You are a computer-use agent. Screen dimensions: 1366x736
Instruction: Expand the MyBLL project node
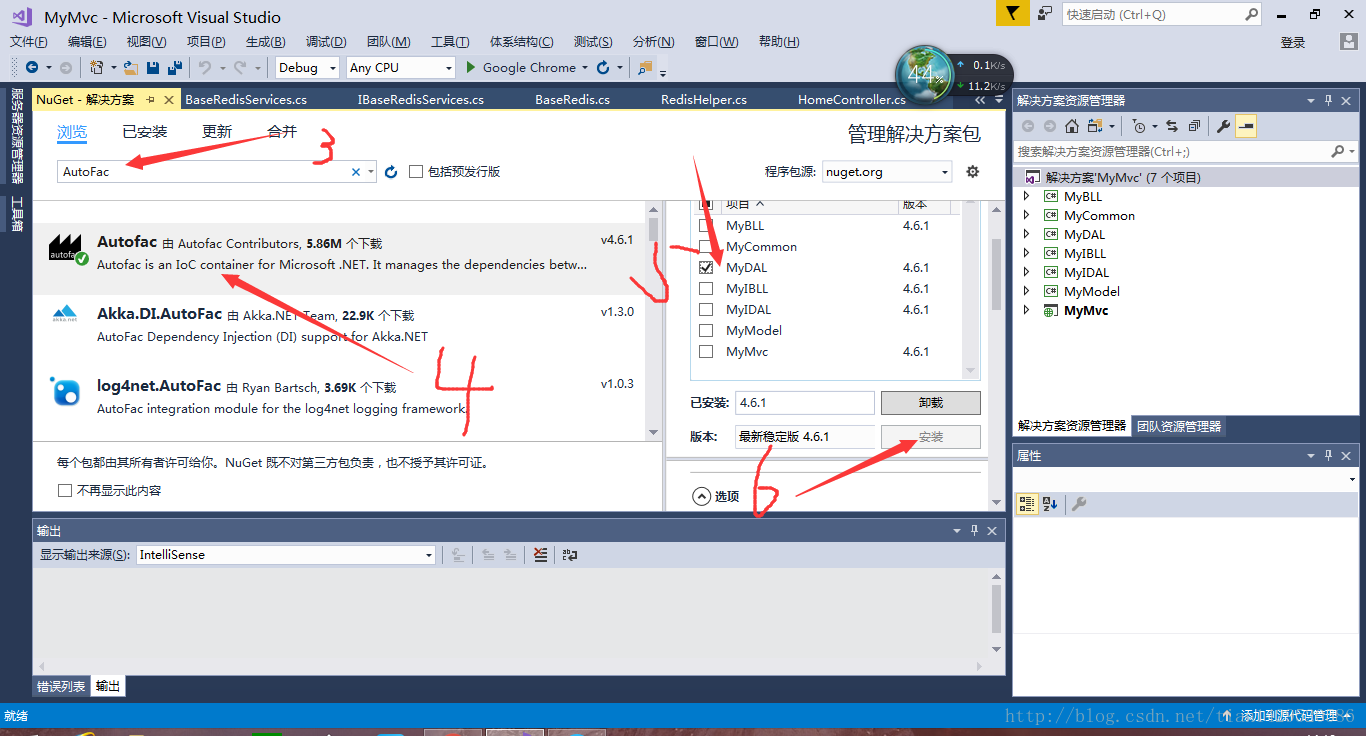(1026, 197)
